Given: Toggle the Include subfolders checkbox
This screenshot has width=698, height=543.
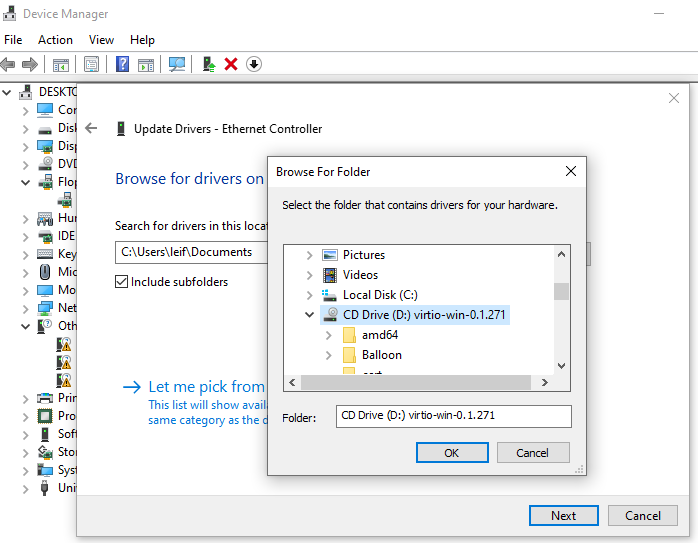Looking at the screenshot, I should (122, 282).
